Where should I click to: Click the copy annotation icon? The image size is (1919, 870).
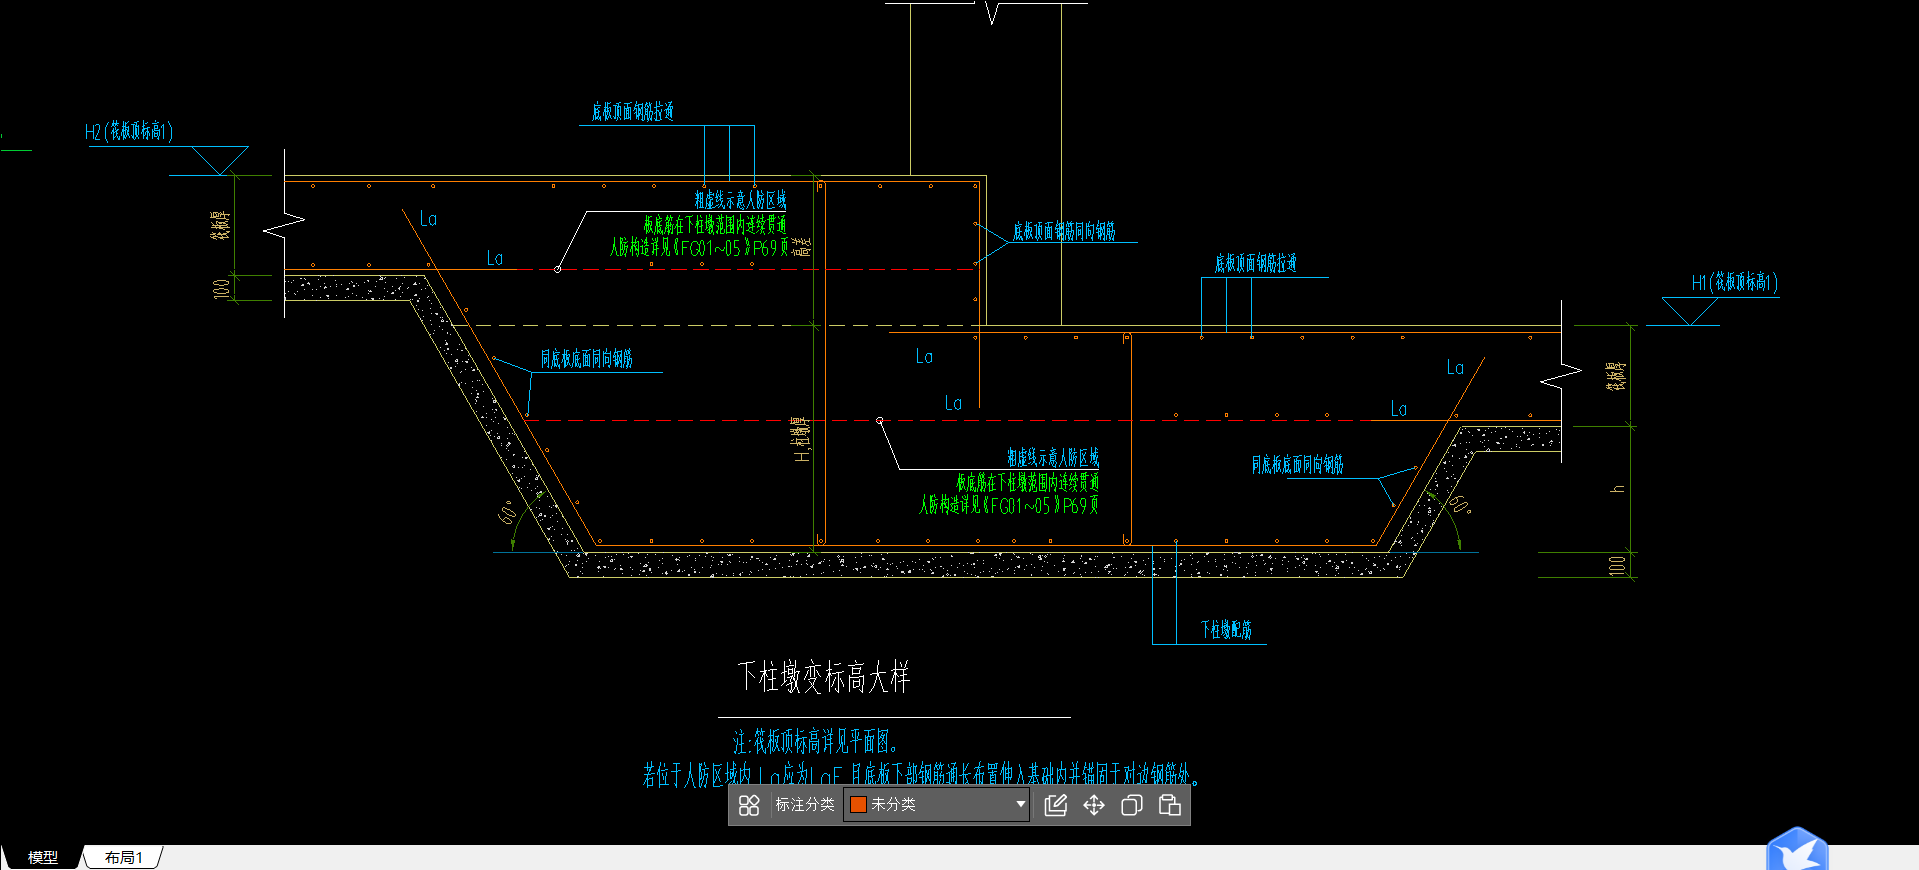pyautogui.click(x=1132, y=805)
